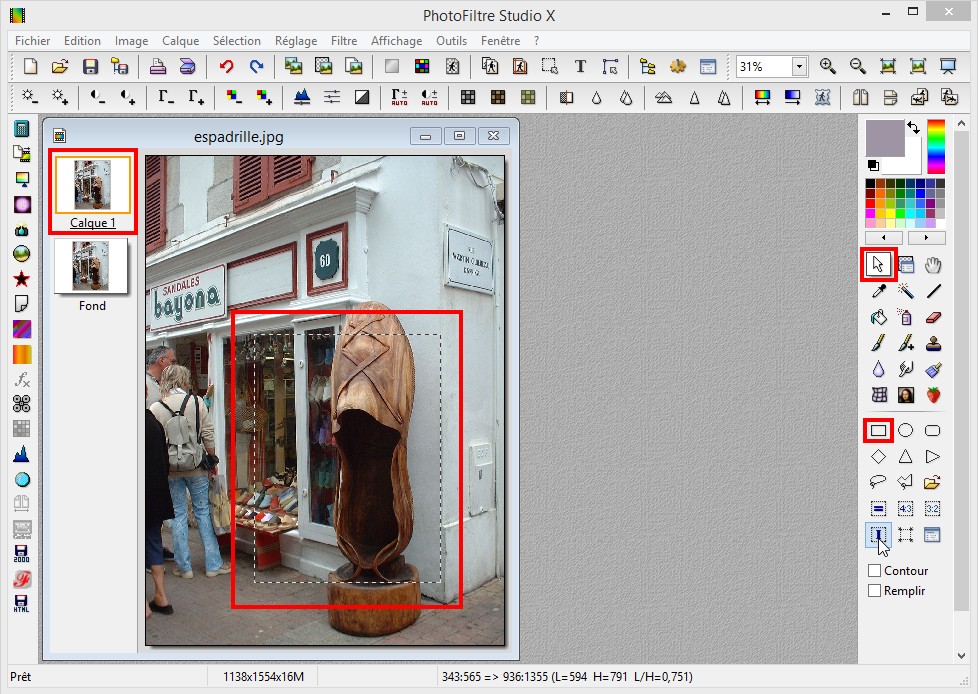978x694 pixels.
Task: Save the image with the floppy disk icon
Action: tap(90, 66)
